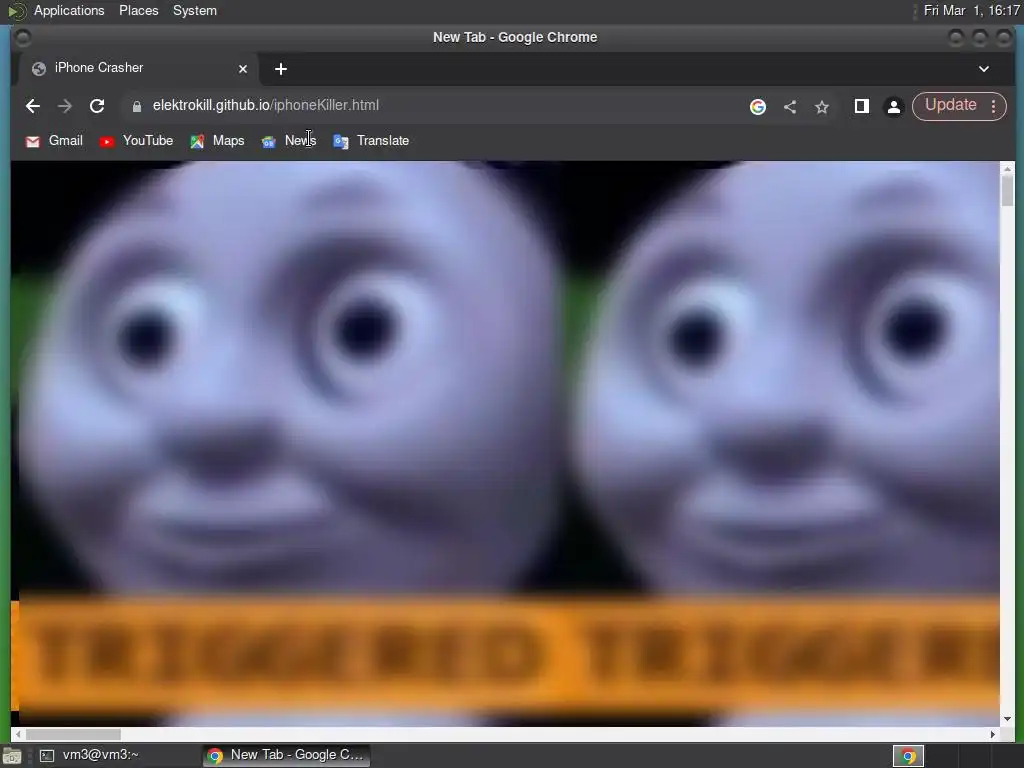1024x768 pixels.
Task: Click the vertical scrollbar down arrow
Action: tap(1008, 719)
